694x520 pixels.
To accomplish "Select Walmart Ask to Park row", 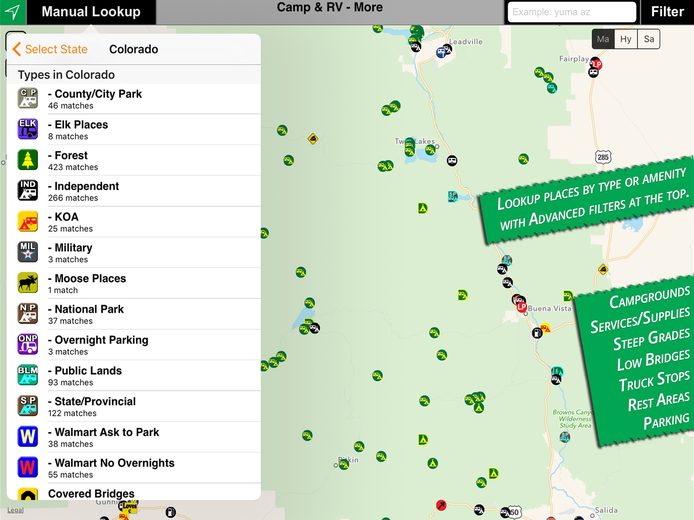I will click(134, 437).
